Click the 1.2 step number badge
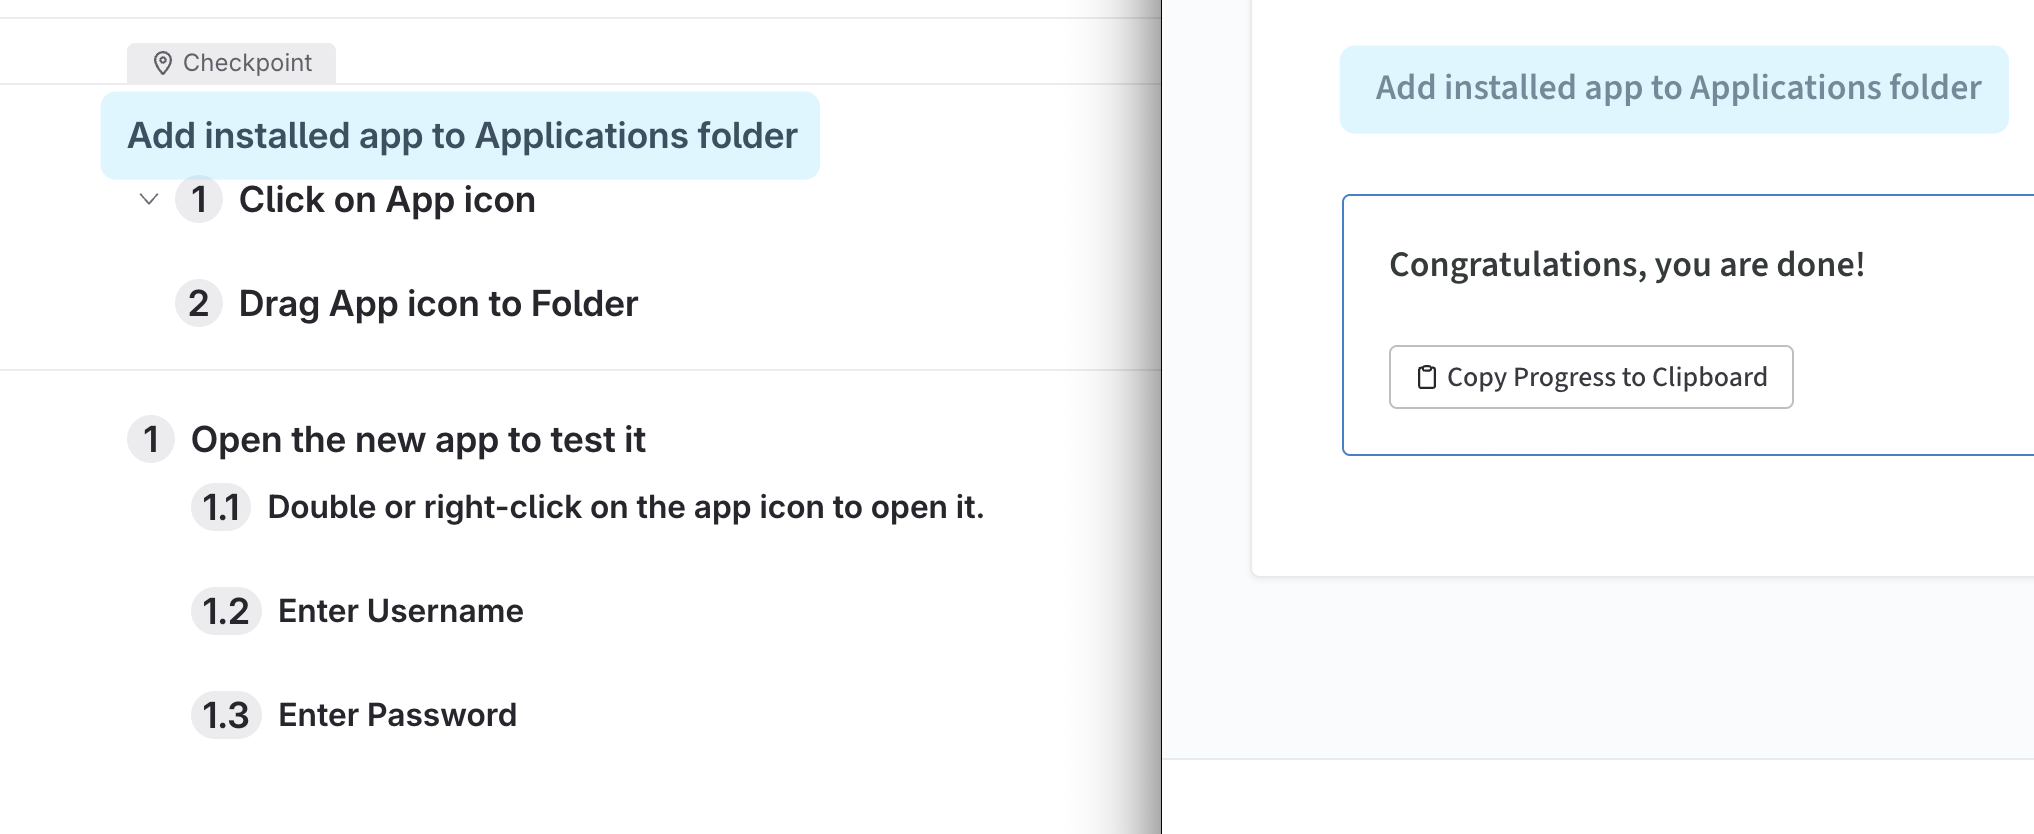 226,611
